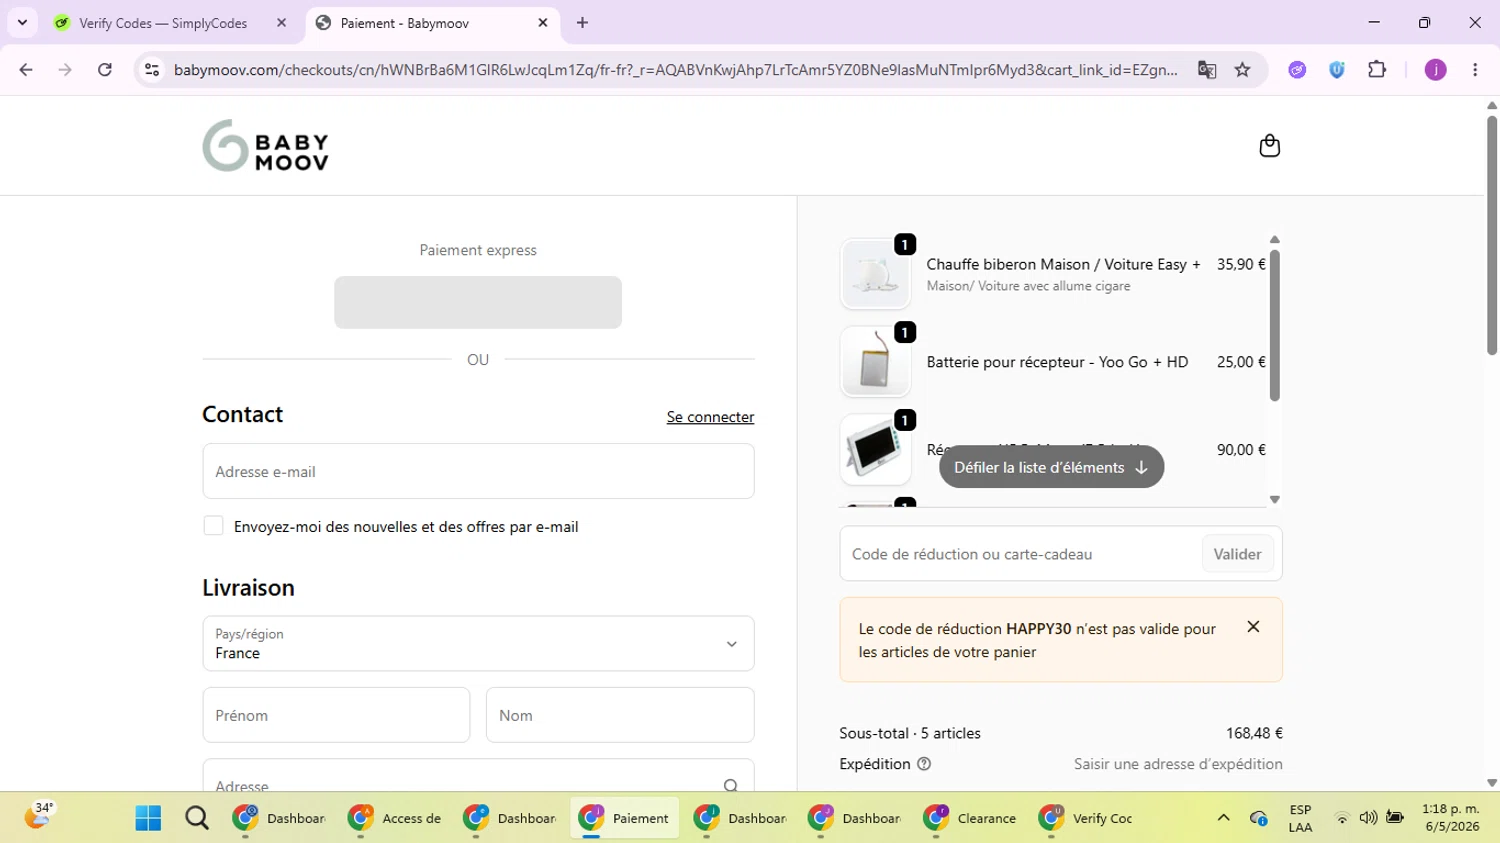
Task: Open the Verify Coc taskbar window
Action: [1085, 818]
